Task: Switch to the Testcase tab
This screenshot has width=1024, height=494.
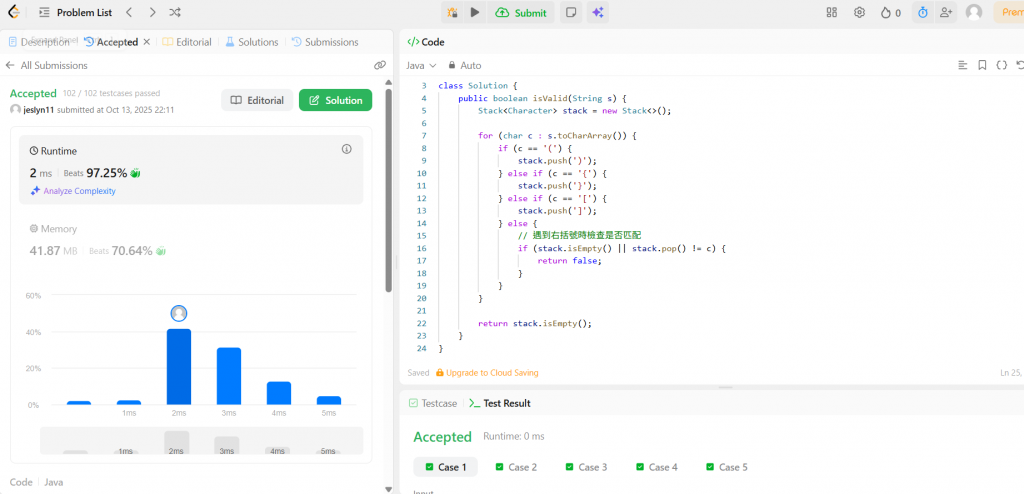Action: click(432, 403)
